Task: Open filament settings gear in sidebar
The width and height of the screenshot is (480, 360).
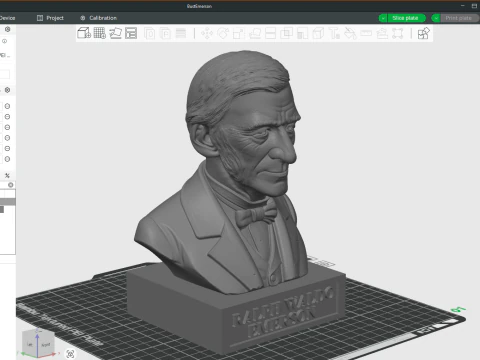Action: [x=7, y=90]
